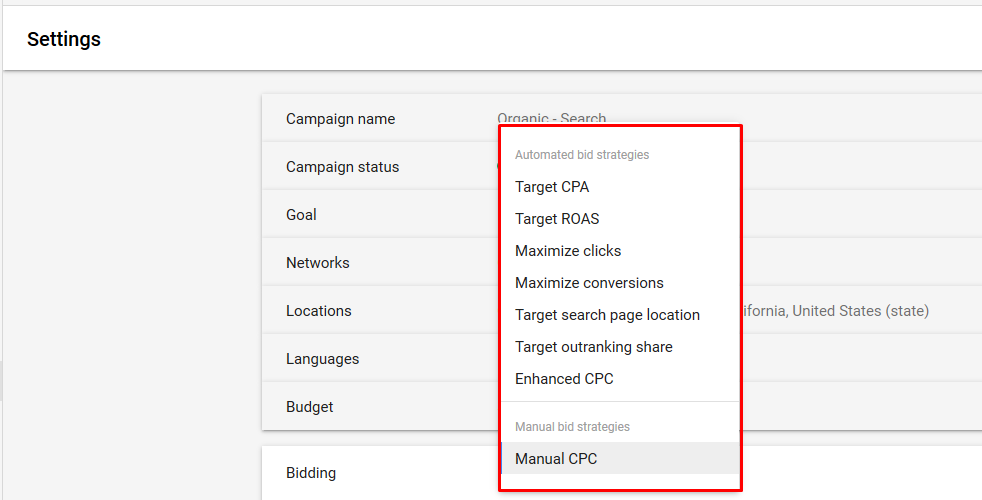Choose Maximize clicks option
The image size is (982, 500).
620,251
